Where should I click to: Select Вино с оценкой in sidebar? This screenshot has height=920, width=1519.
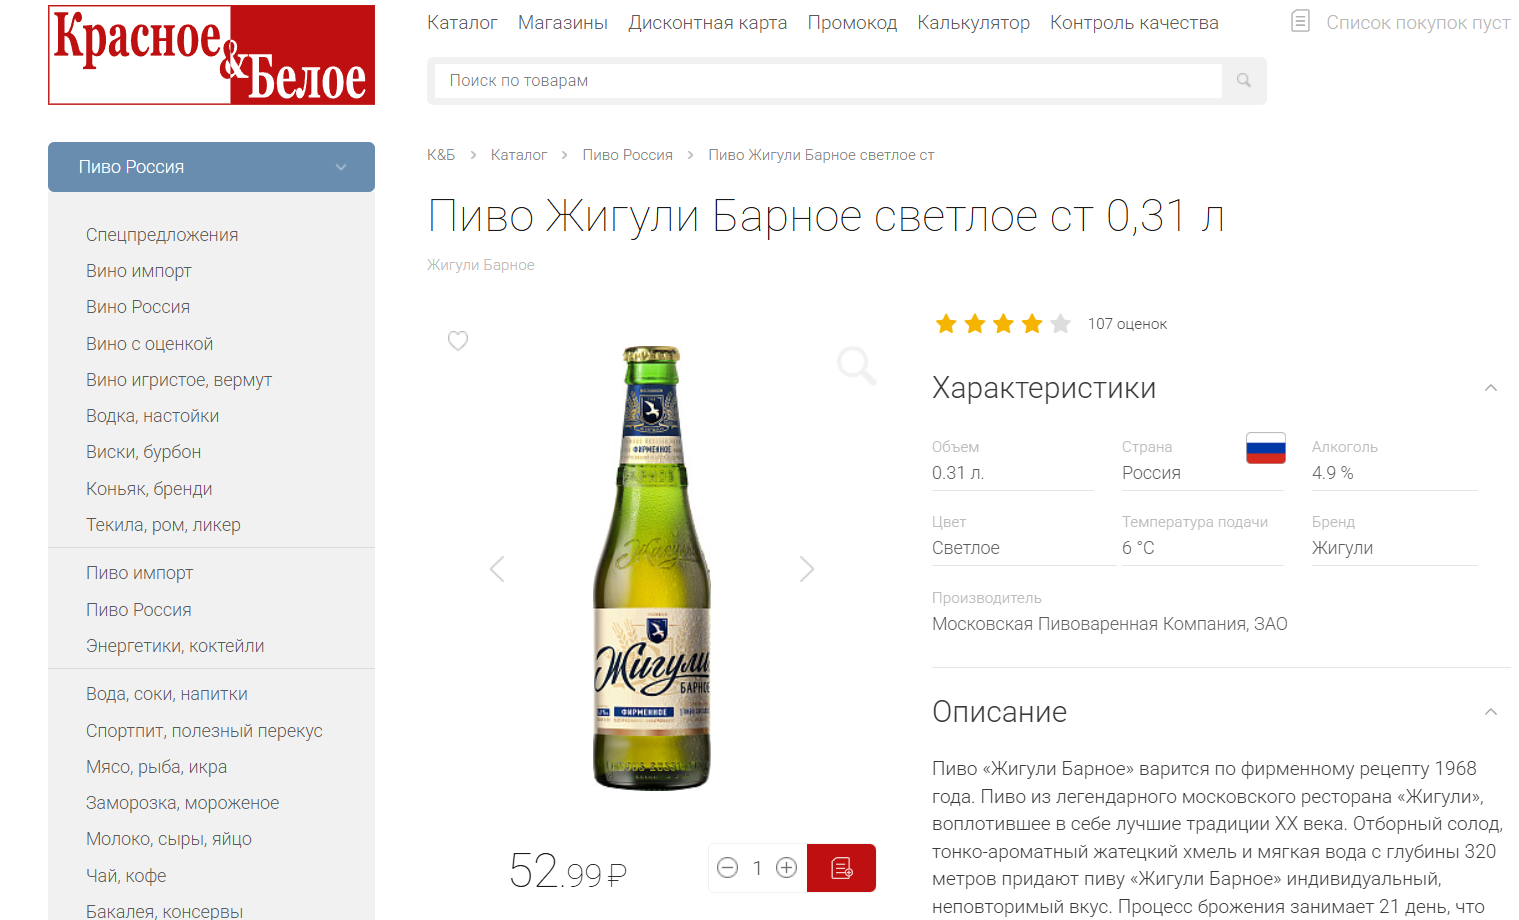click(150, 344)
